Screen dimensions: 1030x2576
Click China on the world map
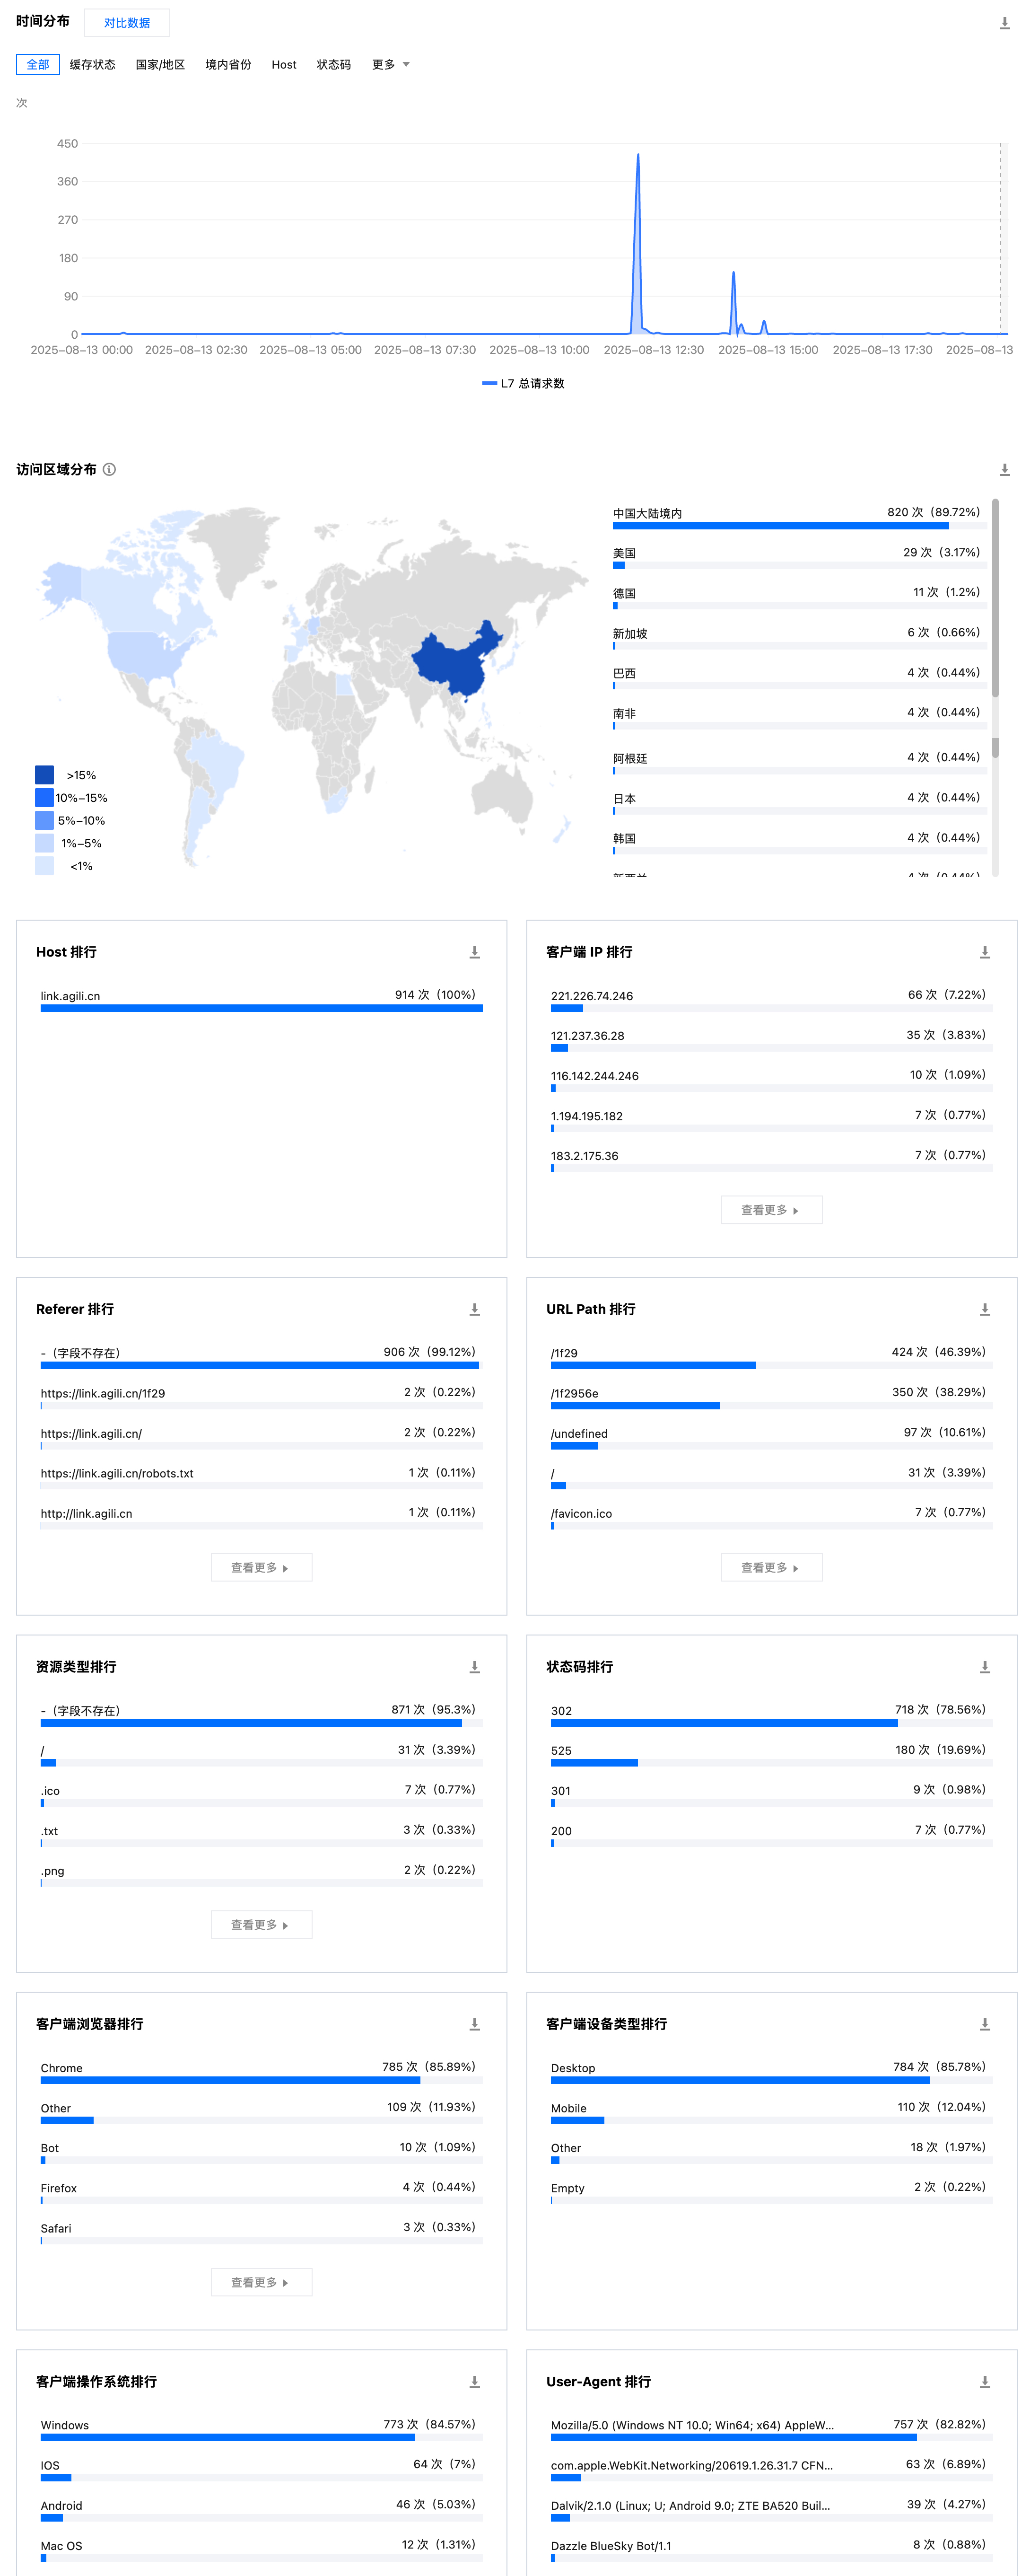click(457, 660)
